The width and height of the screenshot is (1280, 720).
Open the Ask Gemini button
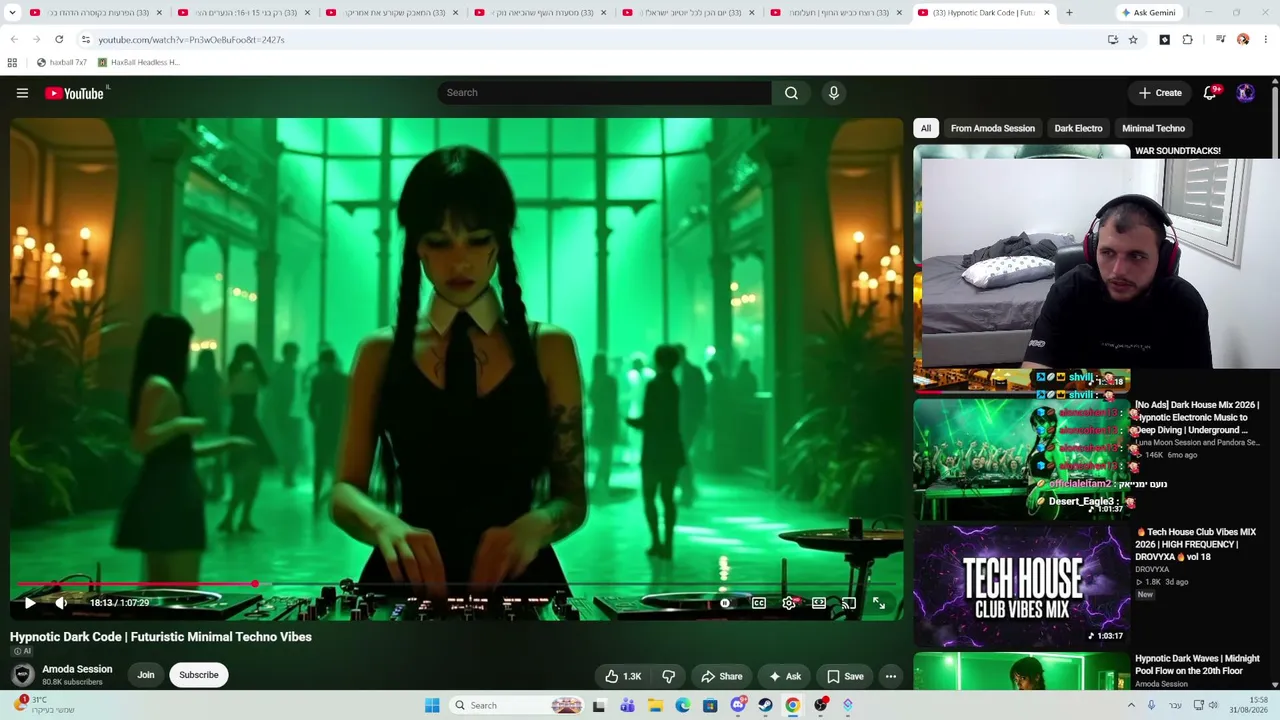coord(1148,13)
